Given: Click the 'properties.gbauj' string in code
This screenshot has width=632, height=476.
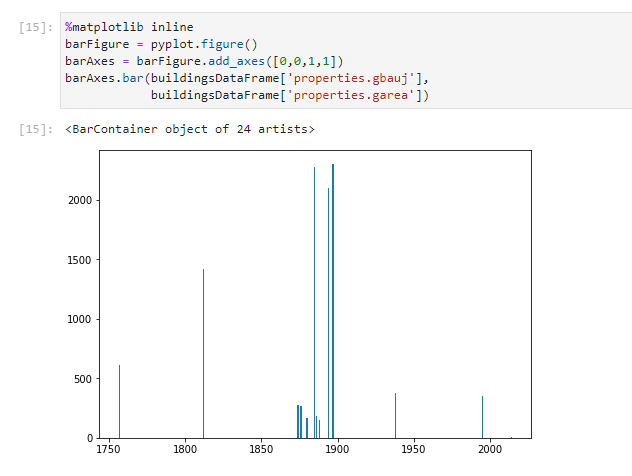Looking at the screenshot, I should click(355, 78).
